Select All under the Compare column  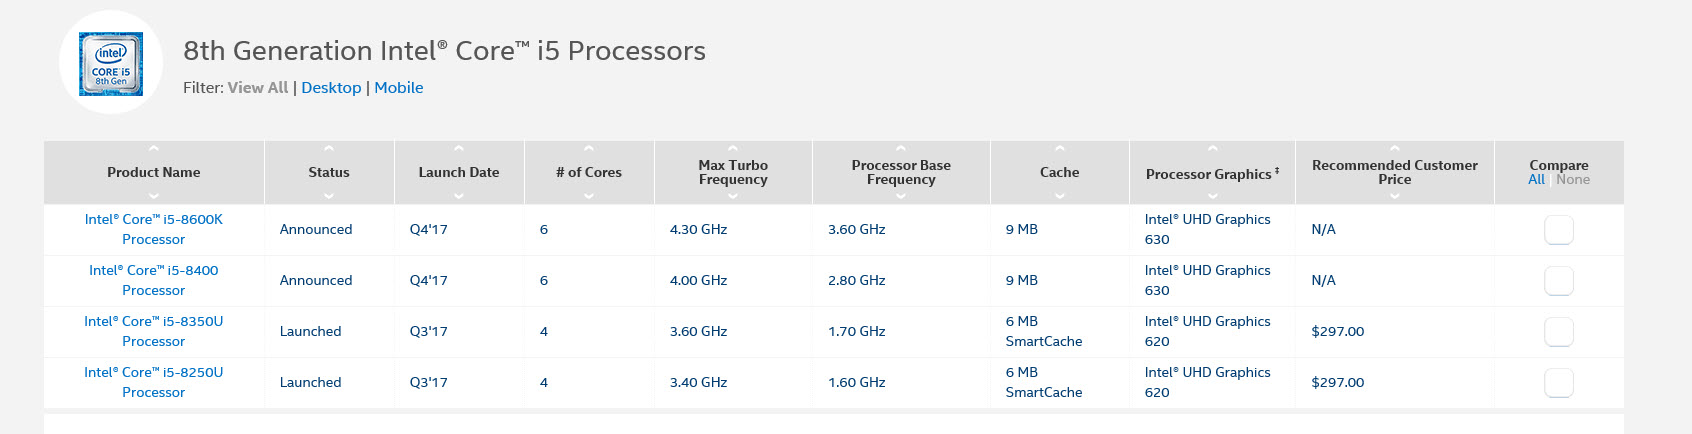click(x=1536, y=180)
